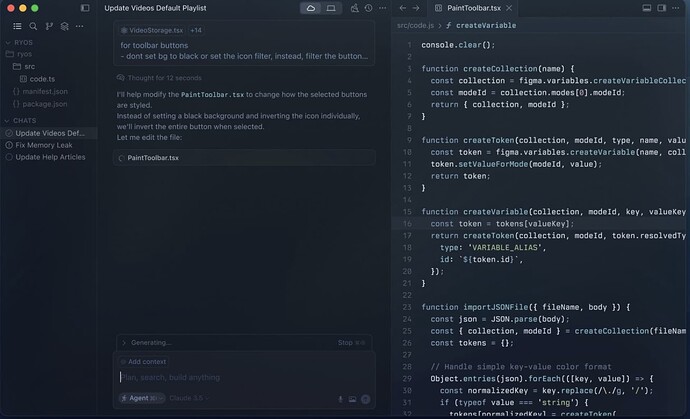Click the attach image icon
Viewport: 690px width, 419px height.
[x=352, y=399]
